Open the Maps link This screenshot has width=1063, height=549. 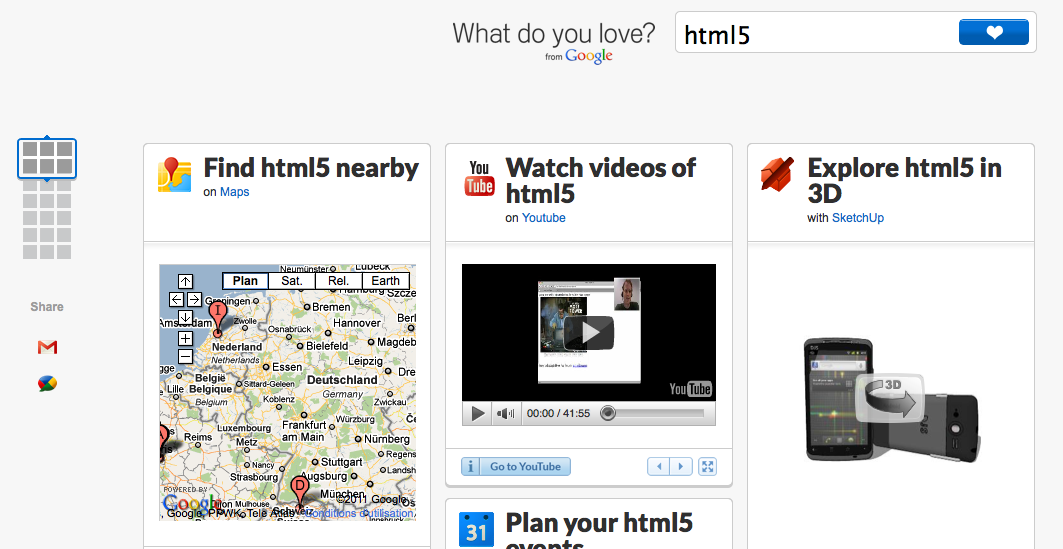coord(235,192)
